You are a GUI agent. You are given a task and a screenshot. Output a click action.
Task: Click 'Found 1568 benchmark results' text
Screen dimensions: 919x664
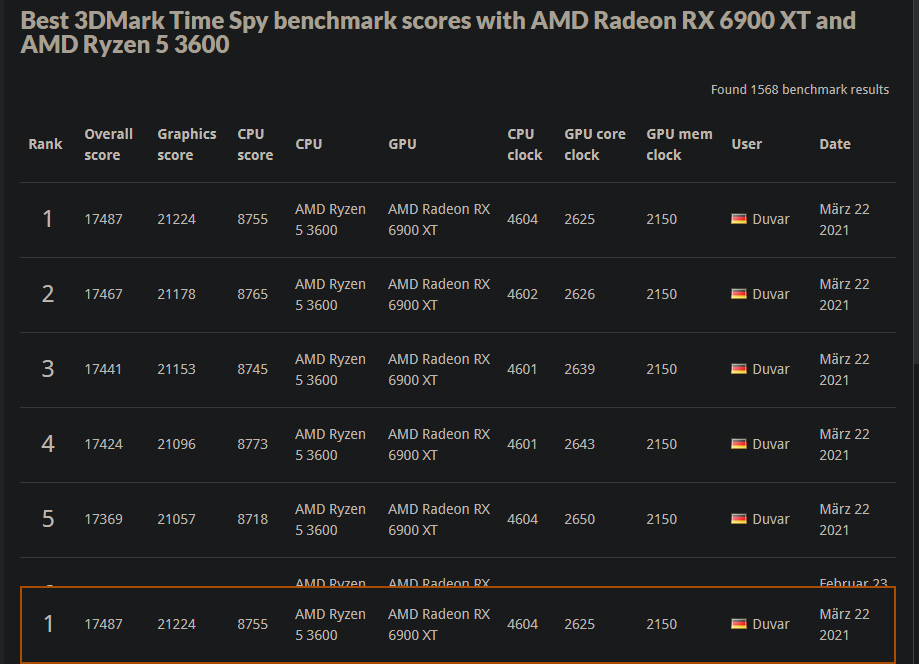[799, 90]
